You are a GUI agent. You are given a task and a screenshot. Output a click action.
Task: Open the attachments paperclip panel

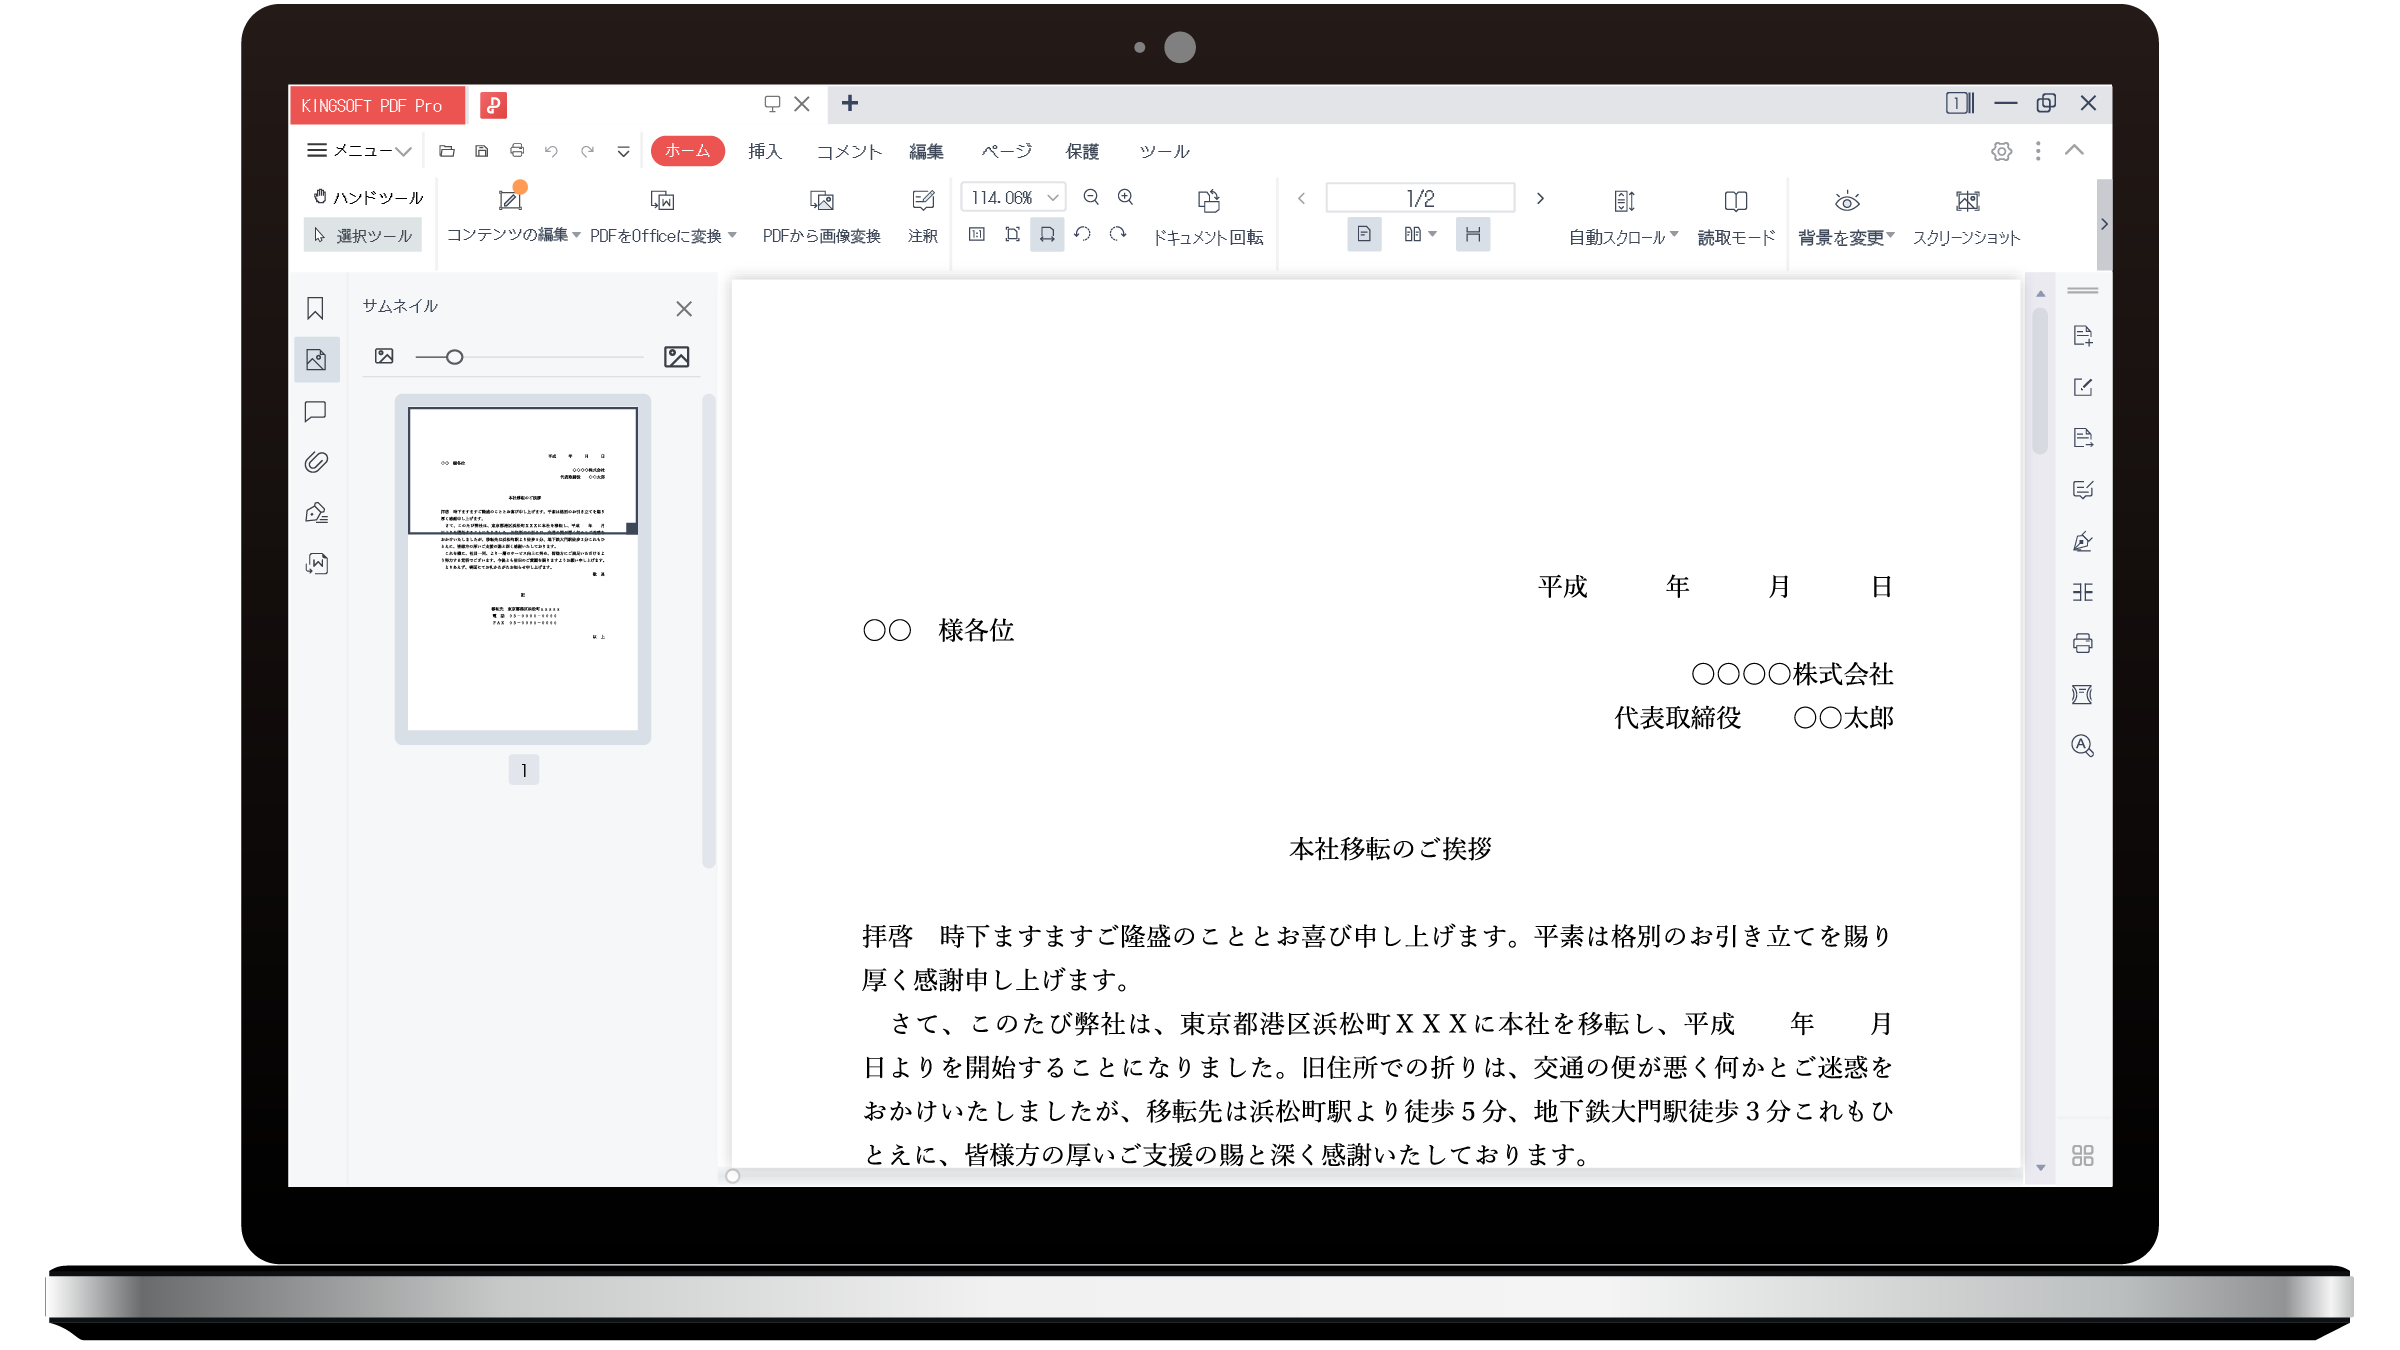316,462
